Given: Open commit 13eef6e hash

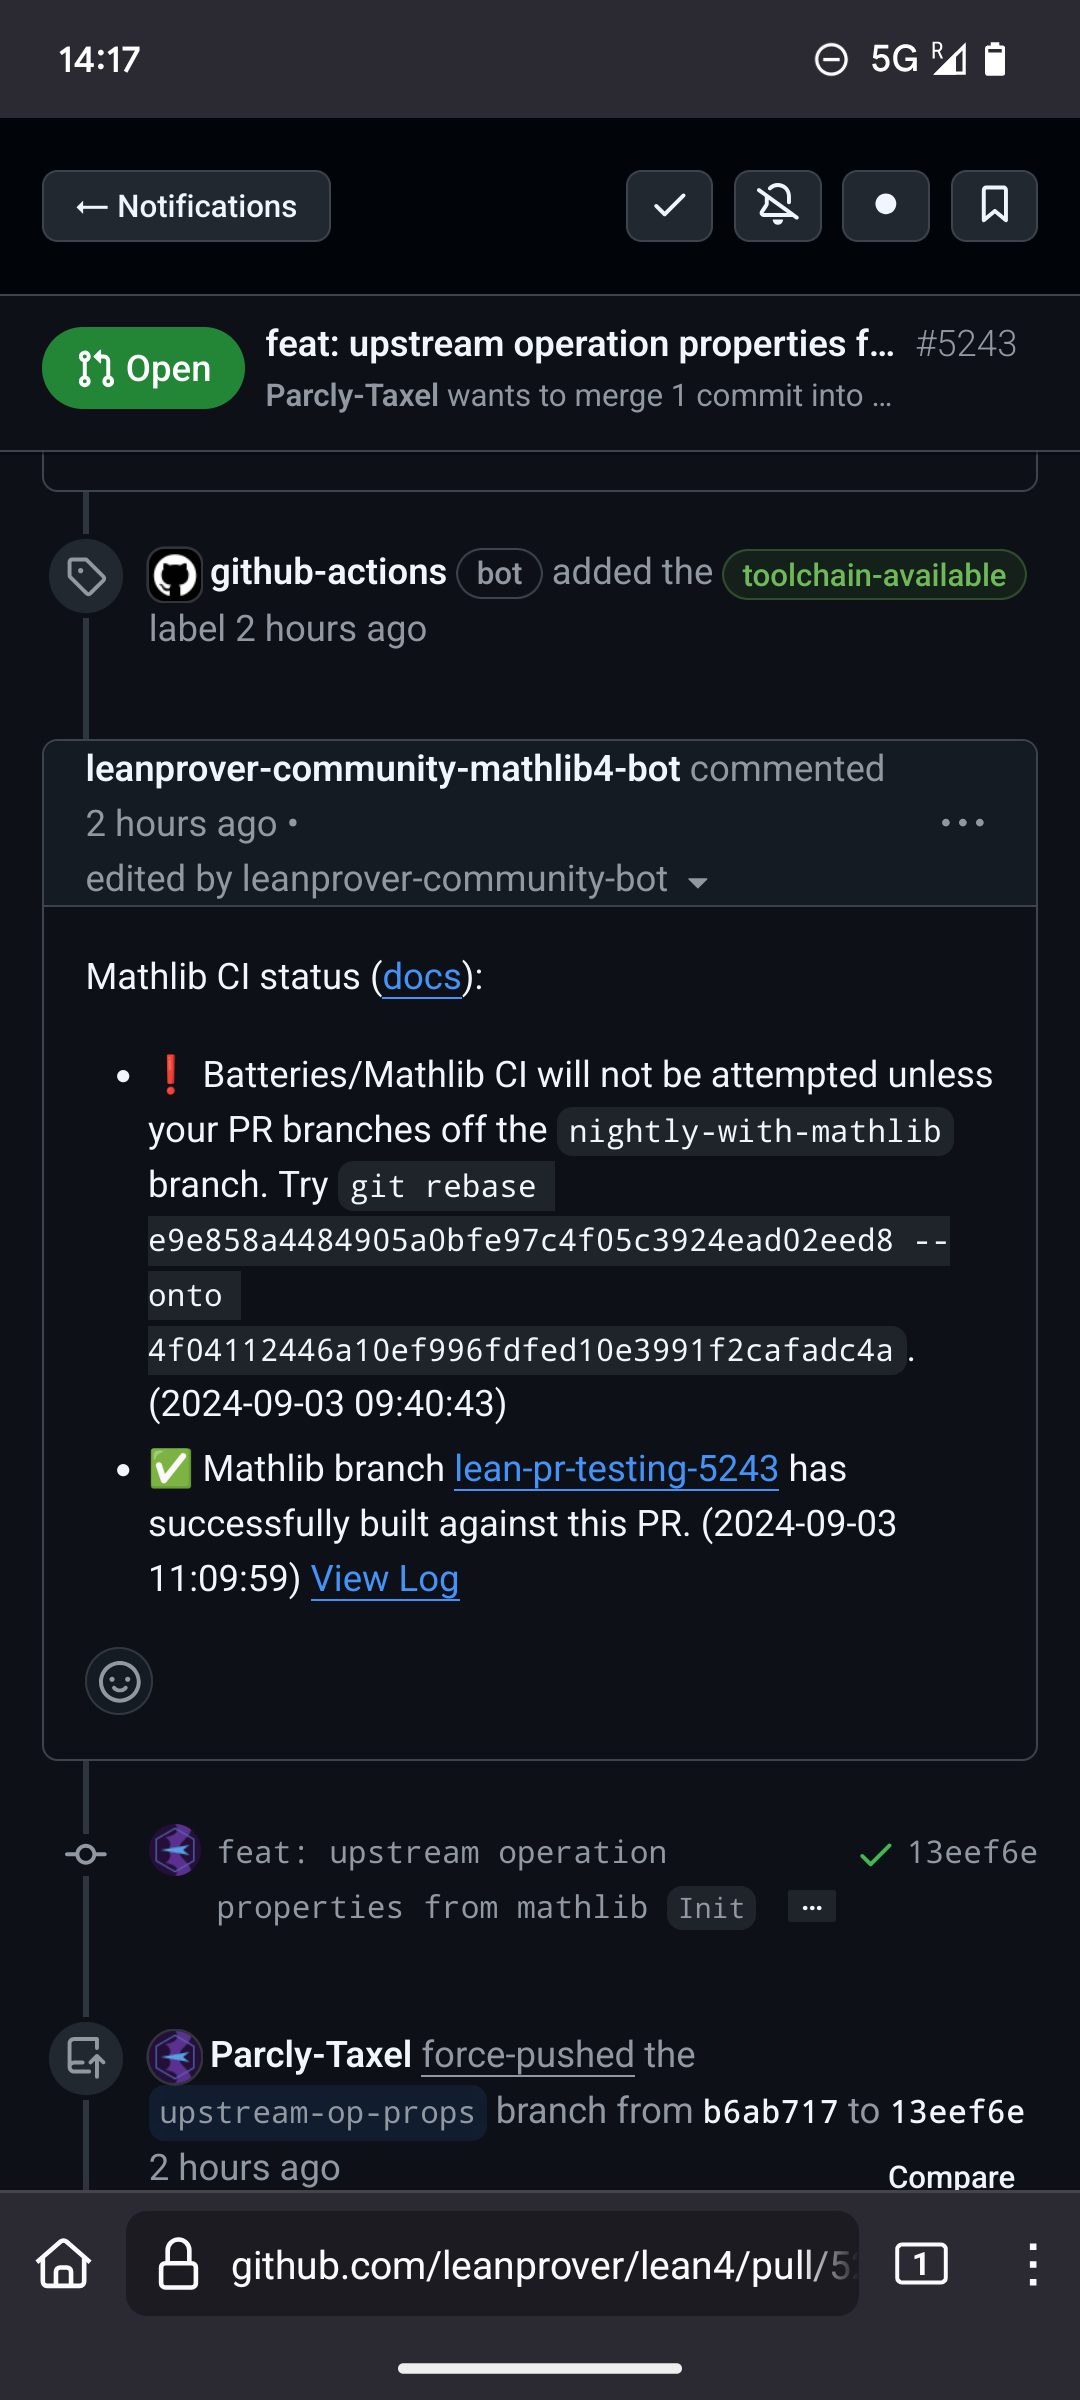Looking at the screenshot, I should tap(972, 1853).
